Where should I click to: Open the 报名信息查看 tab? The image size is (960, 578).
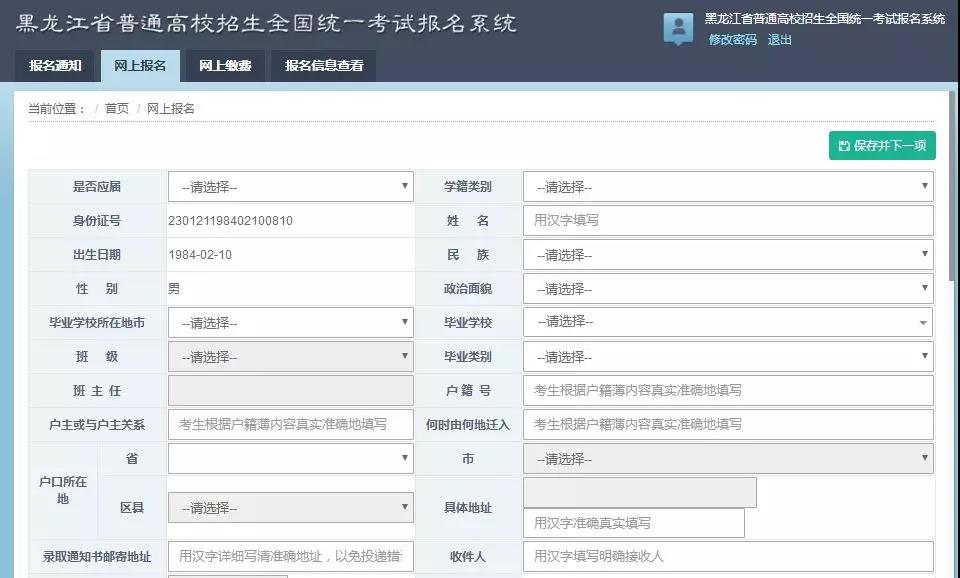[x=322, y=66]
